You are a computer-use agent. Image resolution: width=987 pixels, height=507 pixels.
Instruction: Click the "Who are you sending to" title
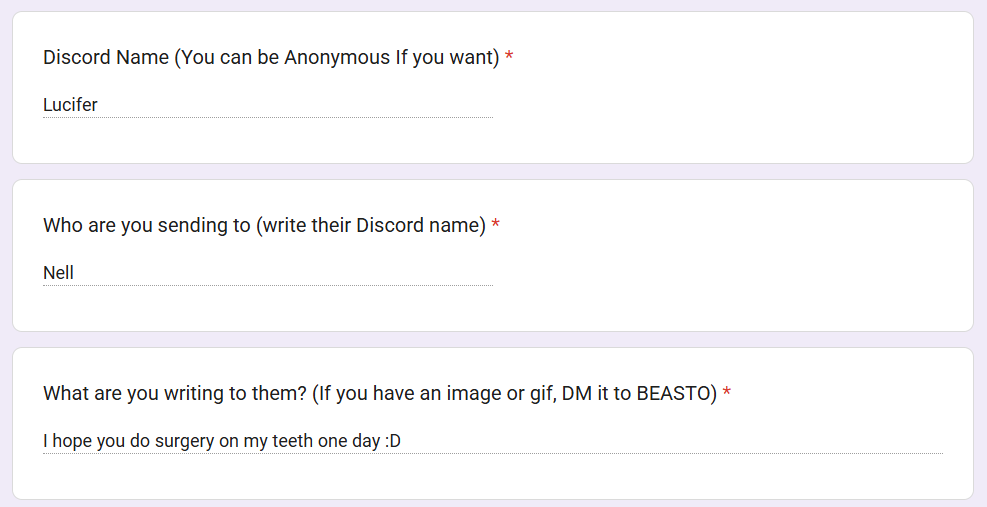click(146, 225)
